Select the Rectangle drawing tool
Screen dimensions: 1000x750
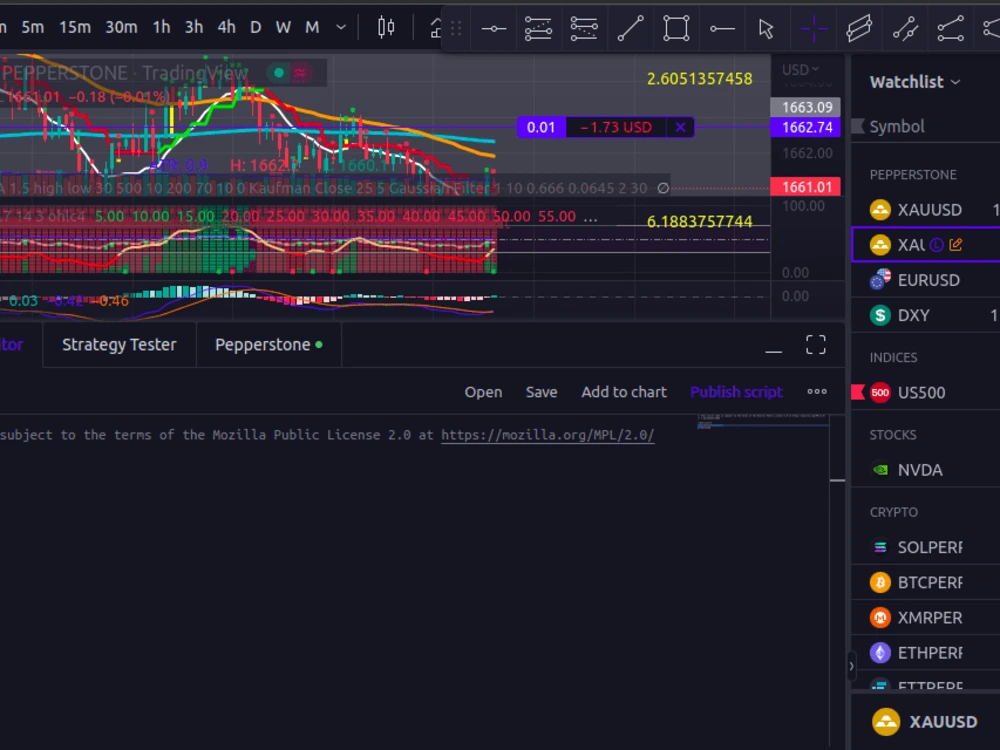(676, 28)
